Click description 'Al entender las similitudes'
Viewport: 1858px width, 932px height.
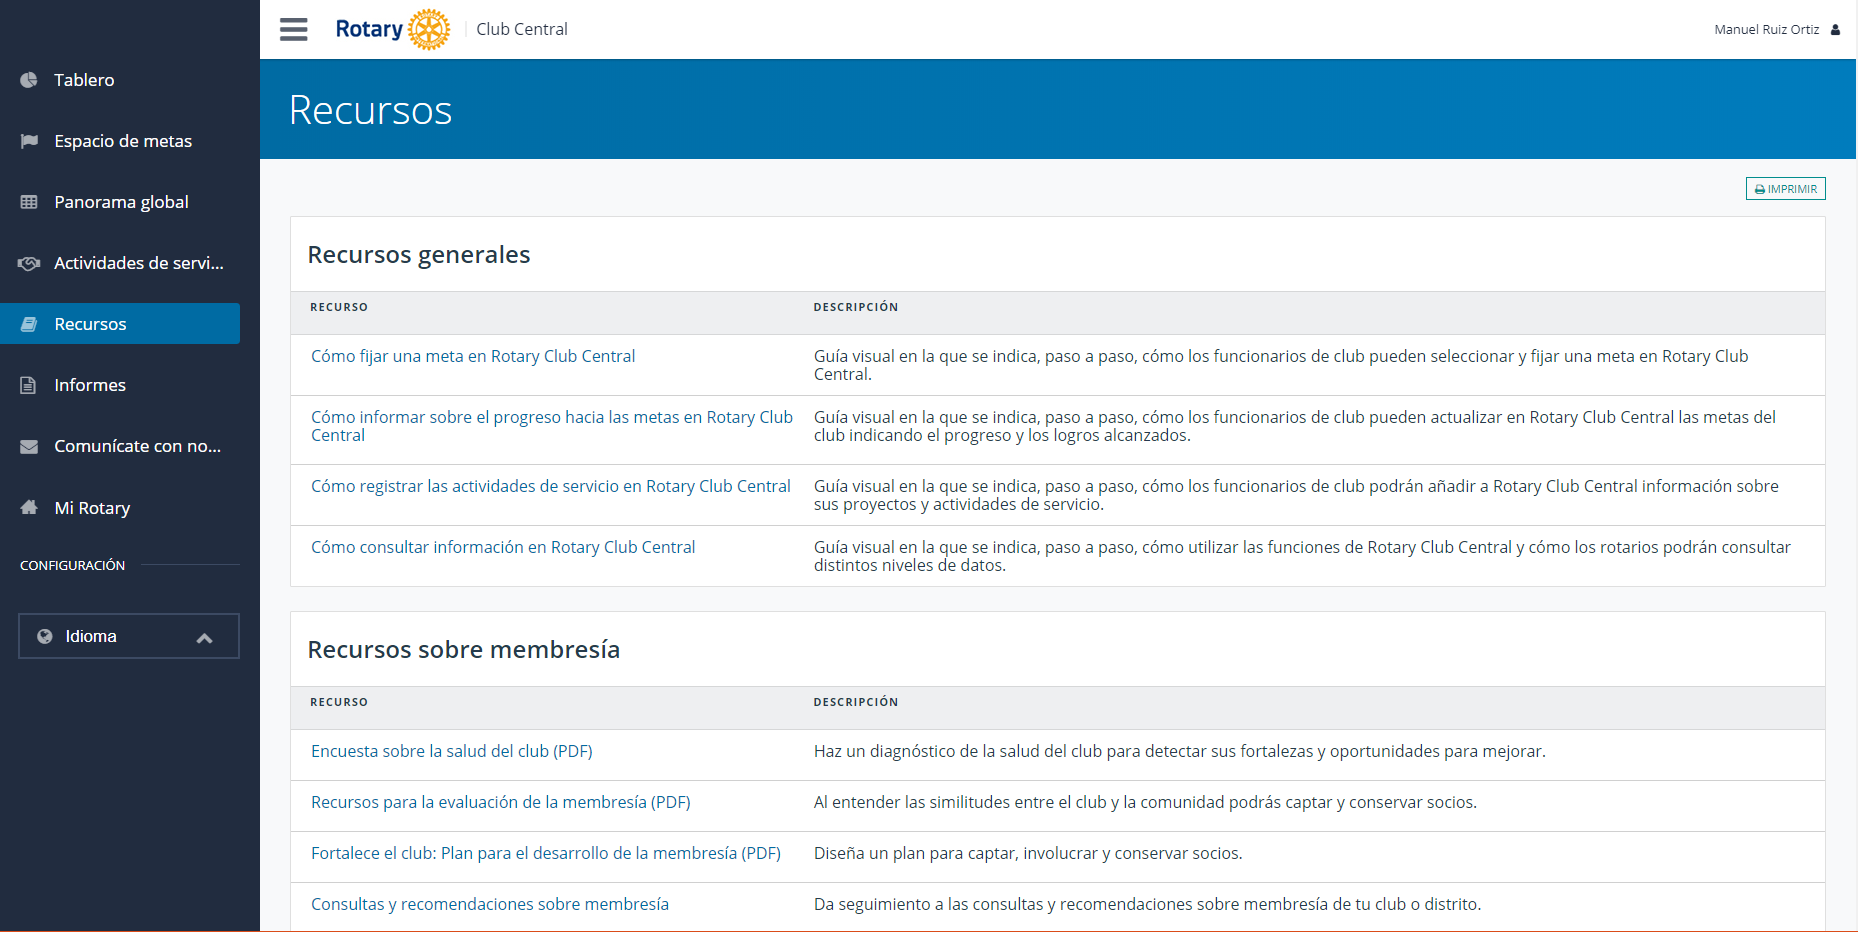pos(1145,802)
